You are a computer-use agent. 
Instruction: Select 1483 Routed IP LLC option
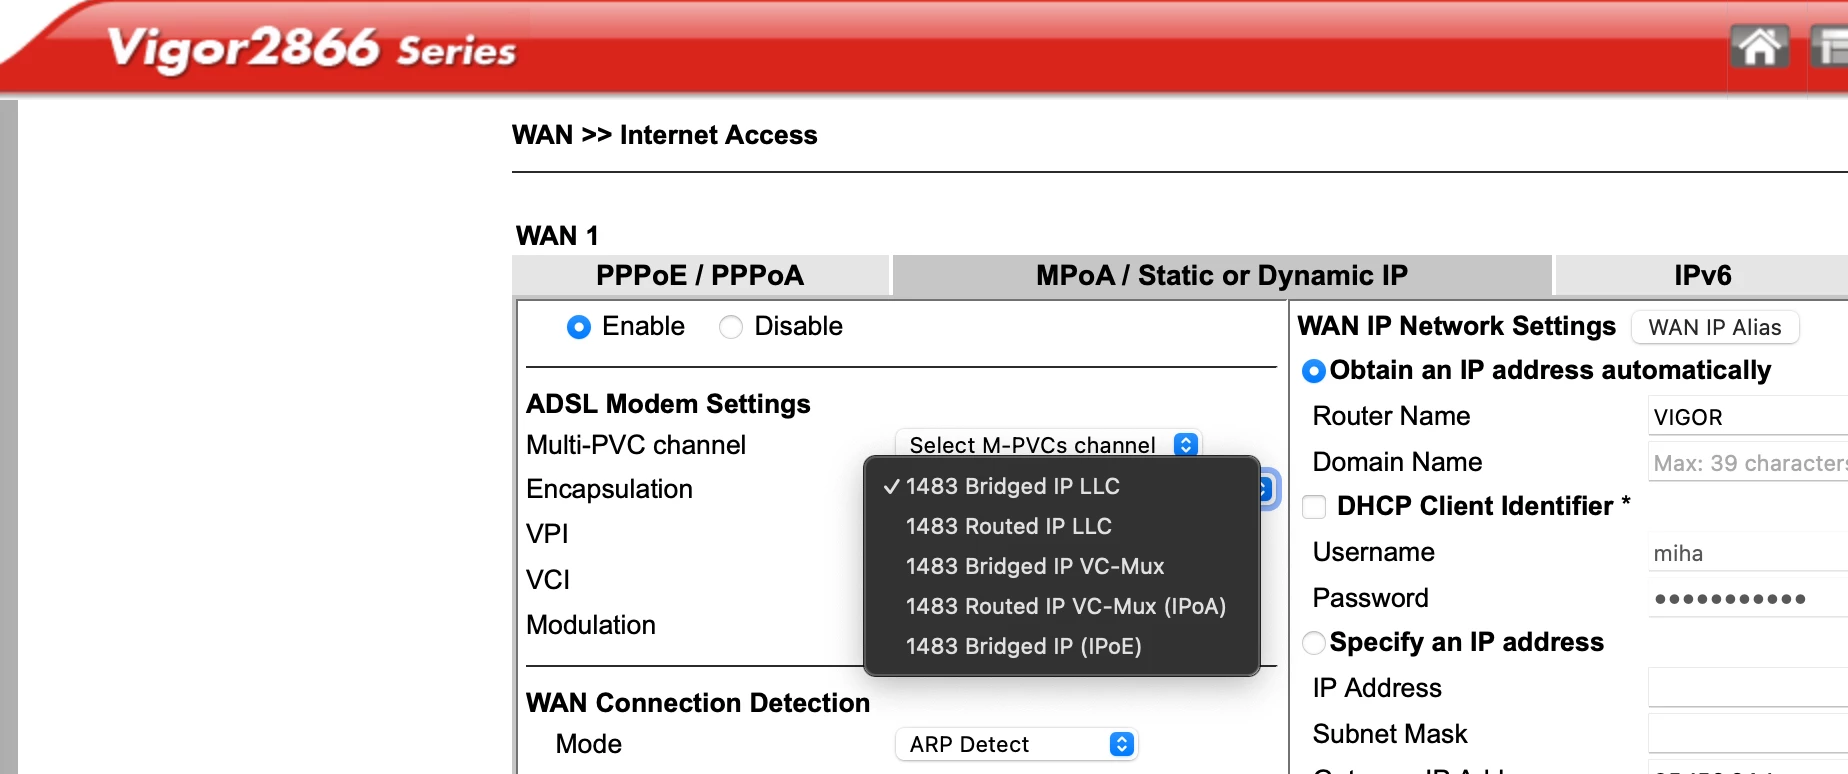1008,526
